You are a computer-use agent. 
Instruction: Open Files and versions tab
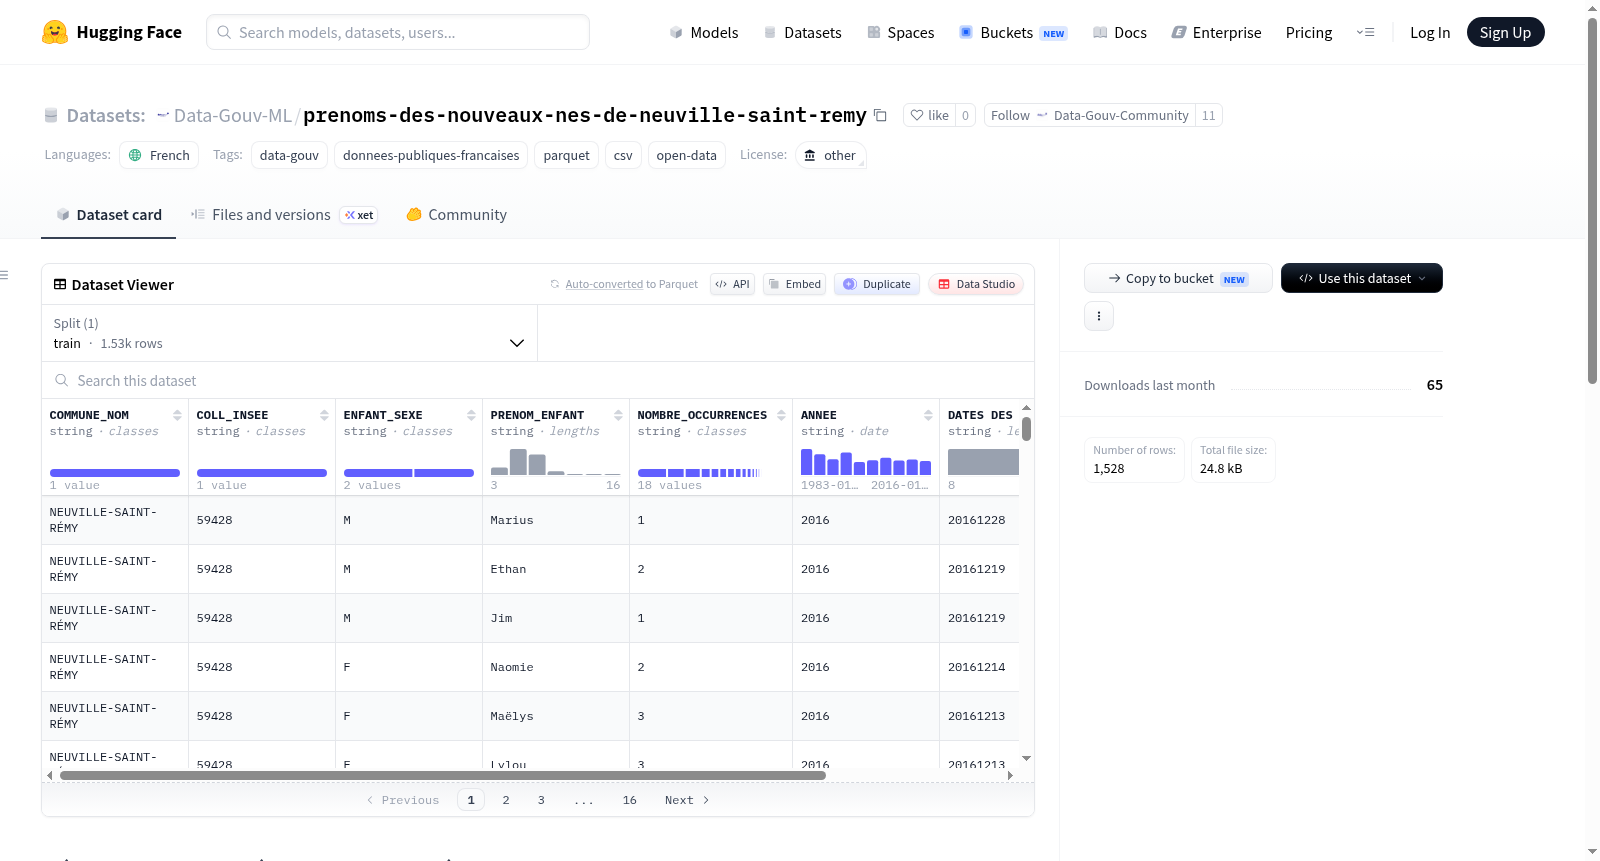(283, 215)
